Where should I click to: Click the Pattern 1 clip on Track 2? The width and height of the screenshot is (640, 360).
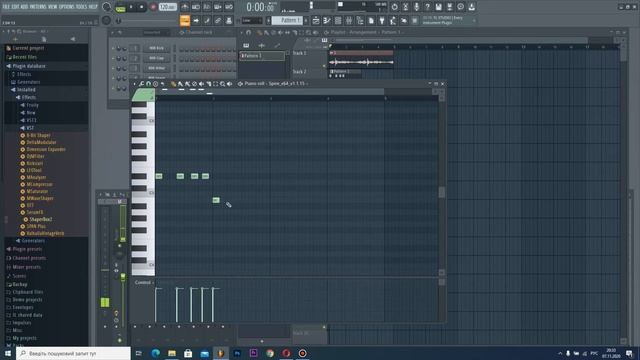(x=345, y=73)
